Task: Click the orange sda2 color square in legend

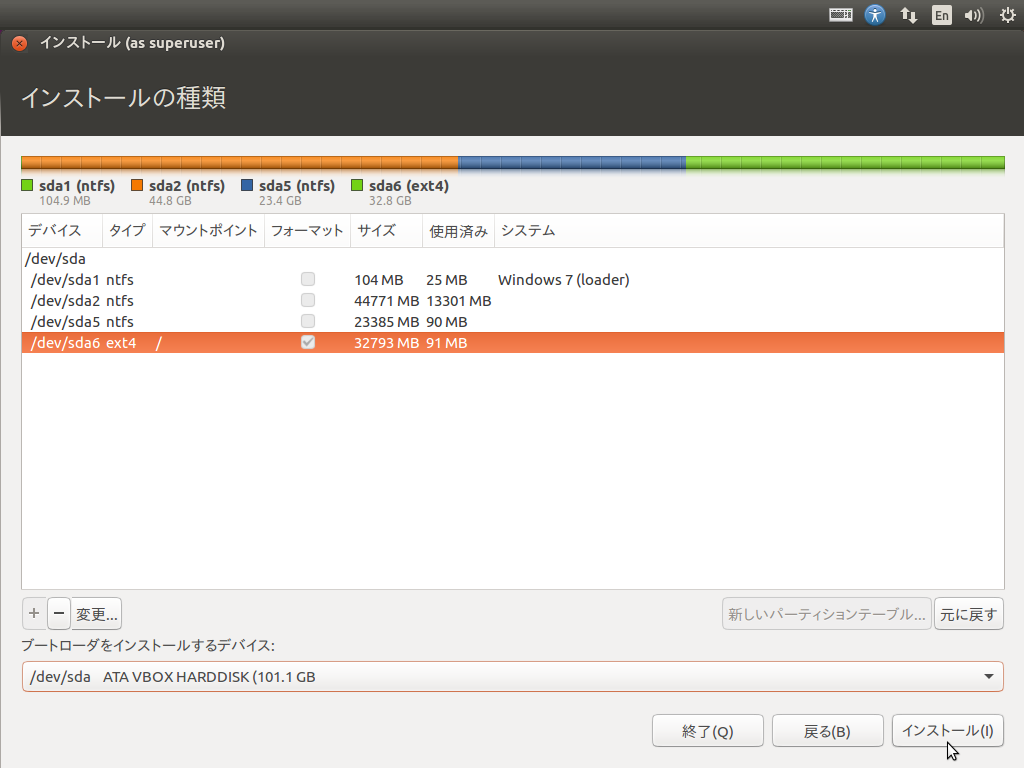Action: [x=137, y=185]
